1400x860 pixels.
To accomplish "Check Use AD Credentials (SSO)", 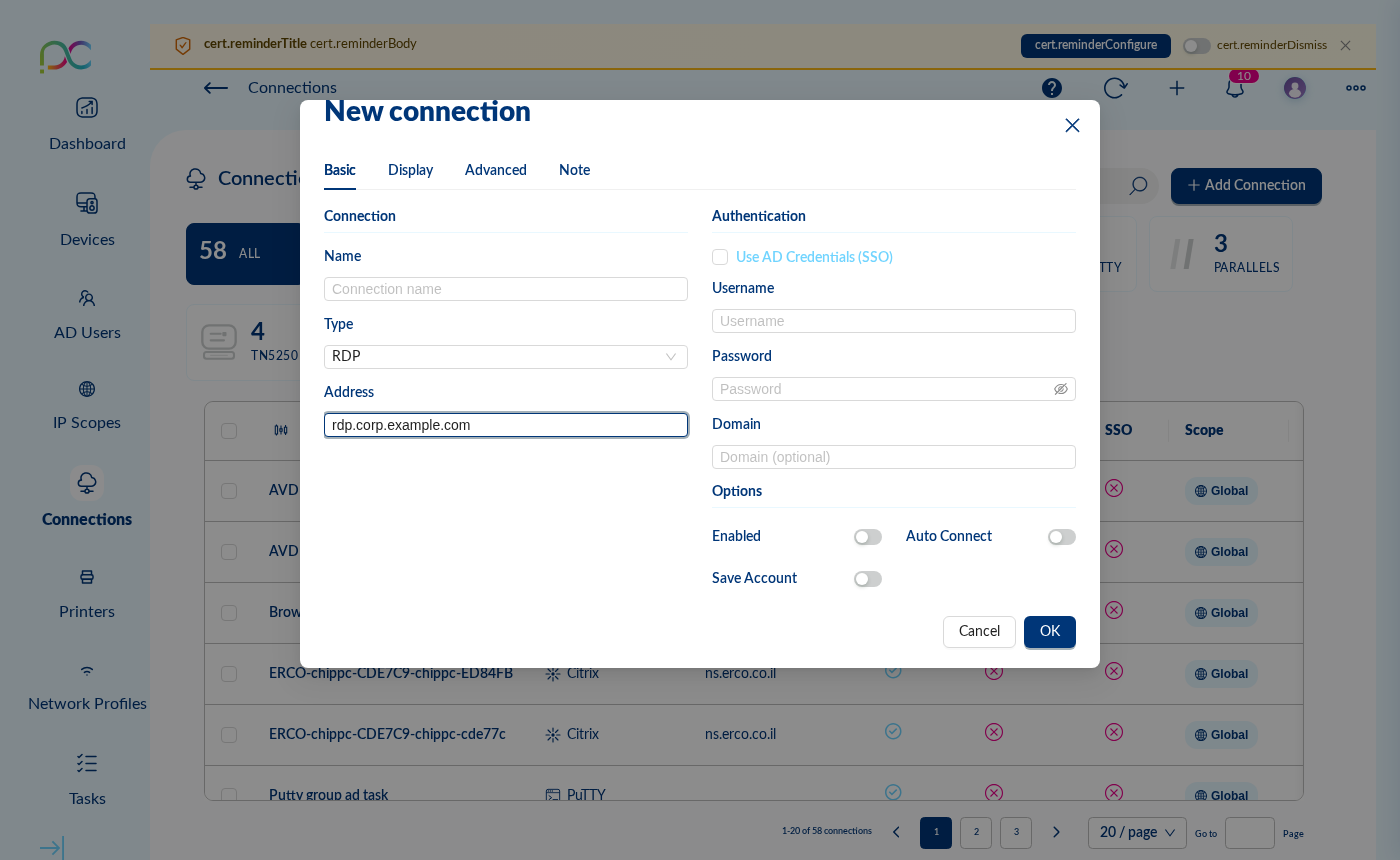I will pos(720,257).
